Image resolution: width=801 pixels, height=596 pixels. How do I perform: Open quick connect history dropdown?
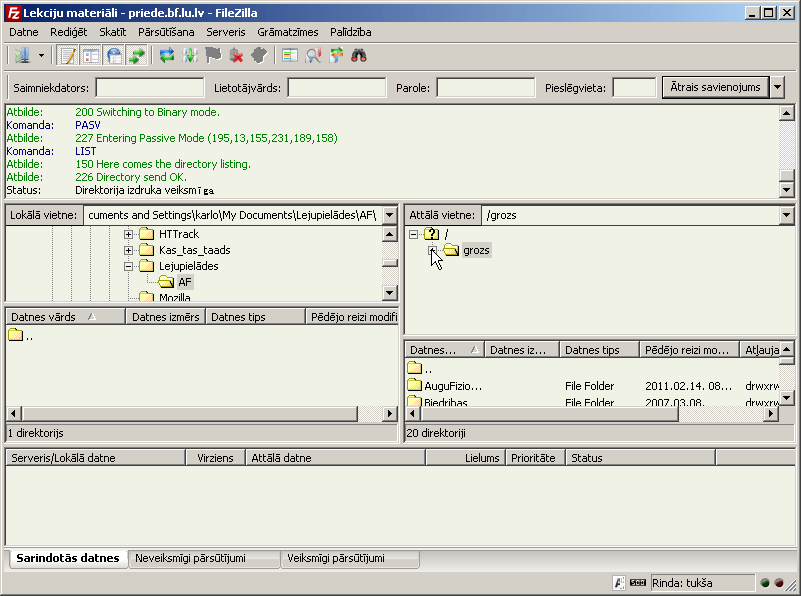coord(778,87)
